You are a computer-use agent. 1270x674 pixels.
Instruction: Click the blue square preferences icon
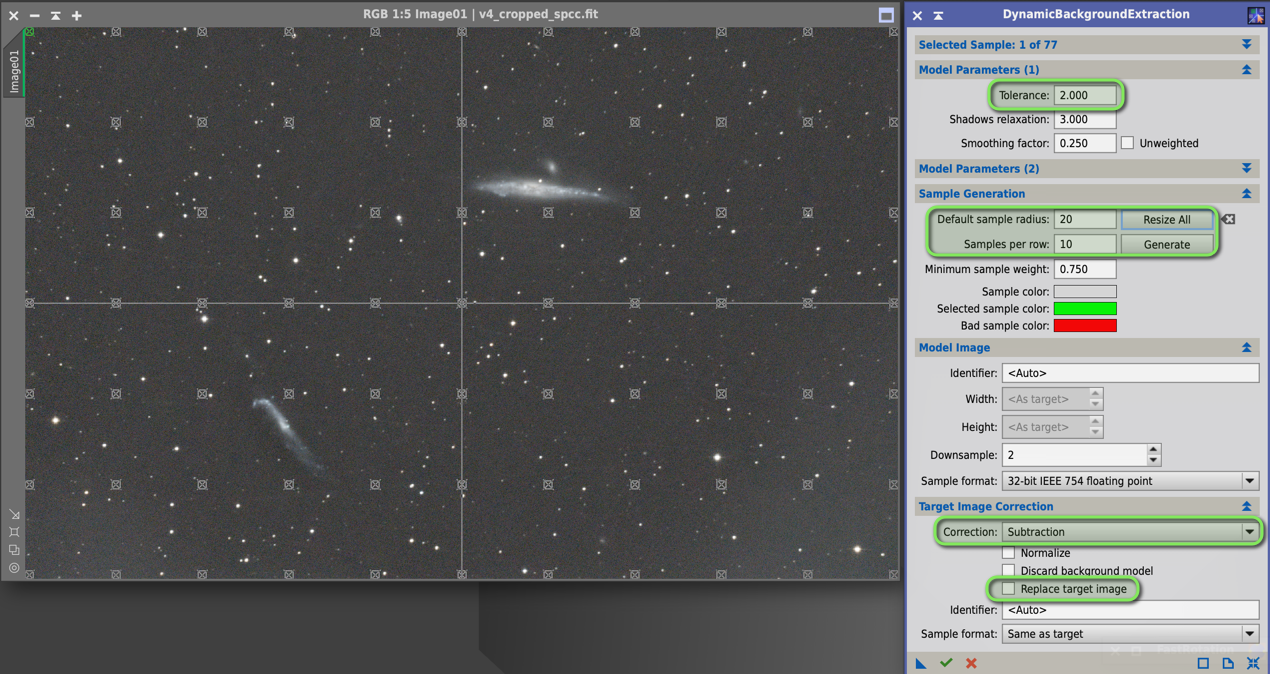(1203, 663)
